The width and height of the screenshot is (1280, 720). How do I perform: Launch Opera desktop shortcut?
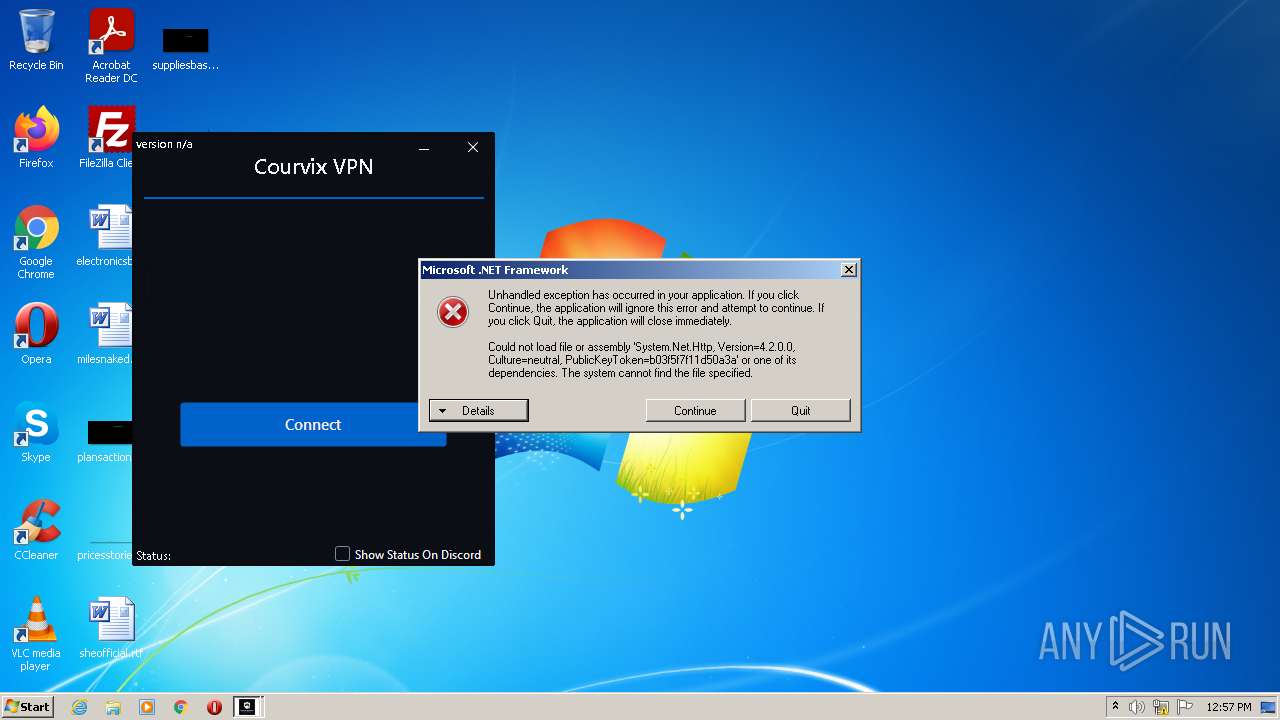[x=36, y=334]
